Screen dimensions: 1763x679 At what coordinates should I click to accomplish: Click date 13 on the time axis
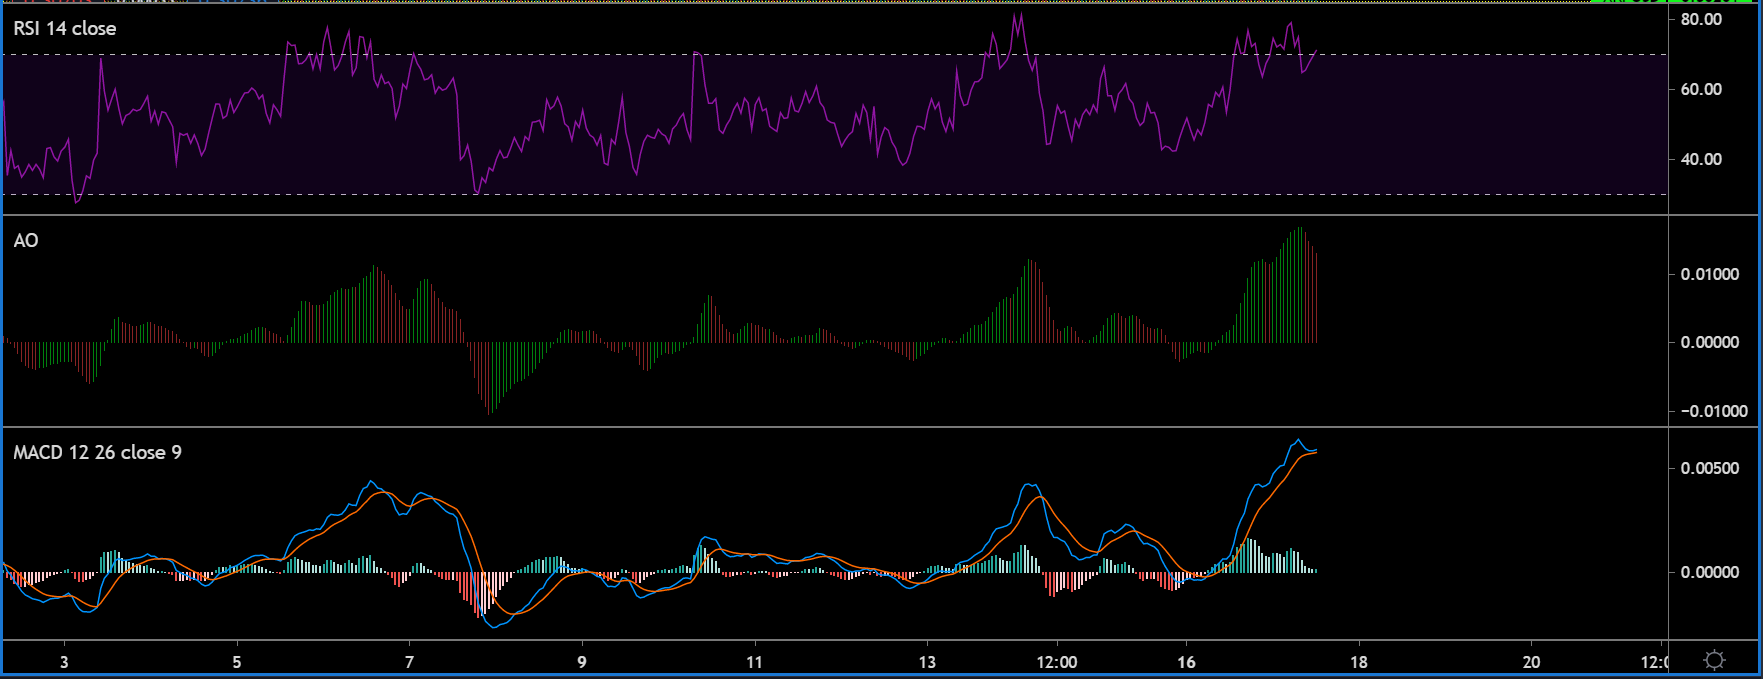[x=927, y=662]
